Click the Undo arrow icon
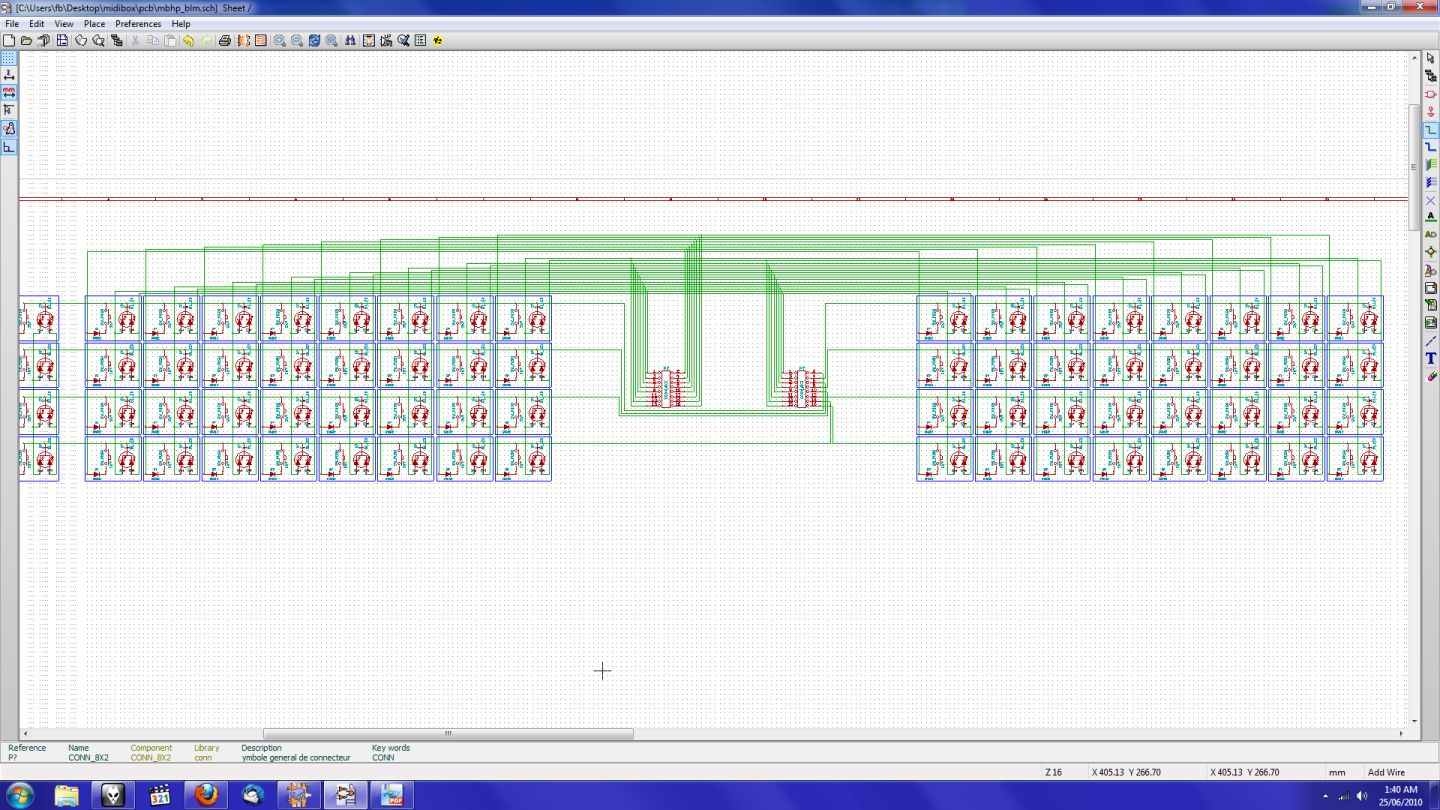This screenshot has height=810, width=1440. [188, 41]
